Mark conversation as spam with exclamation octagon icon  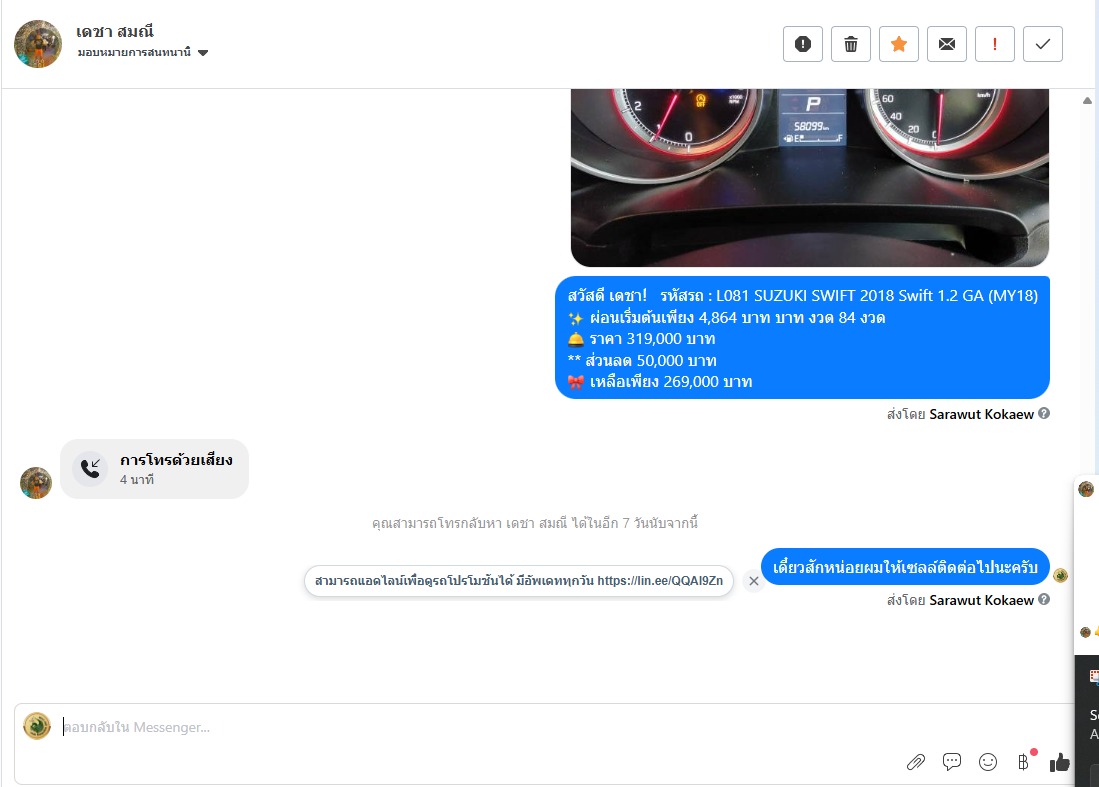pyautogui.click(x=803, y=44)
